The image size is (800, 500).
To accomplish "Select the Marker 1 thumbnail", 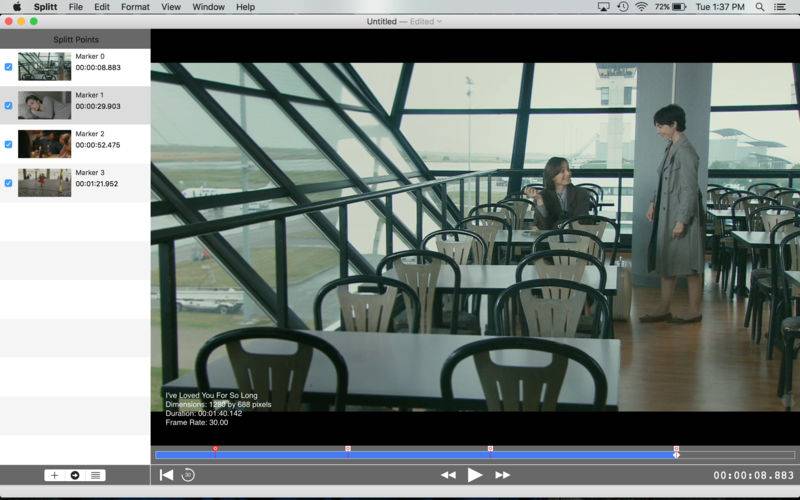I will coord(44,105).
